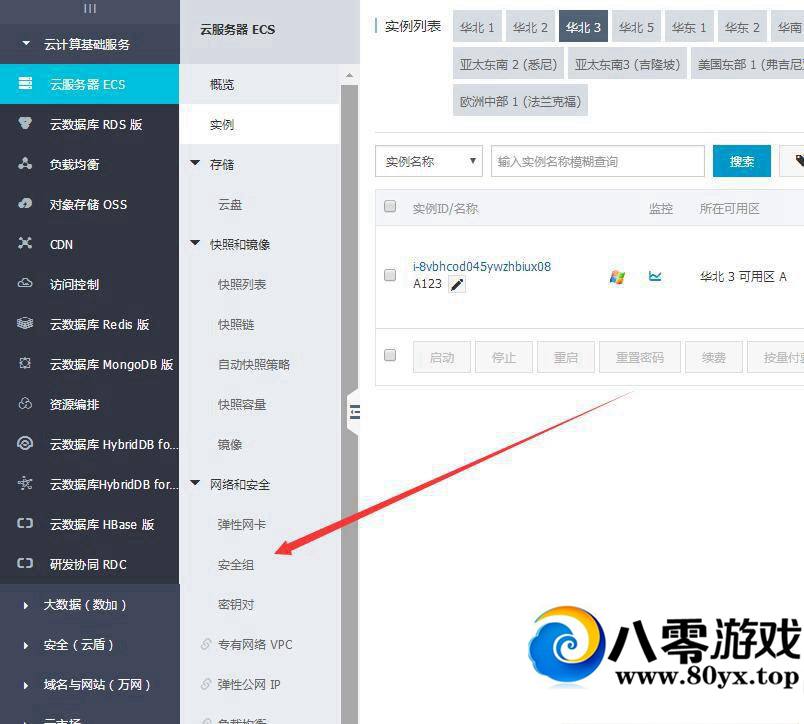
Task: Check the checkbox in the bottom action bar
Action: pos(390,355)
